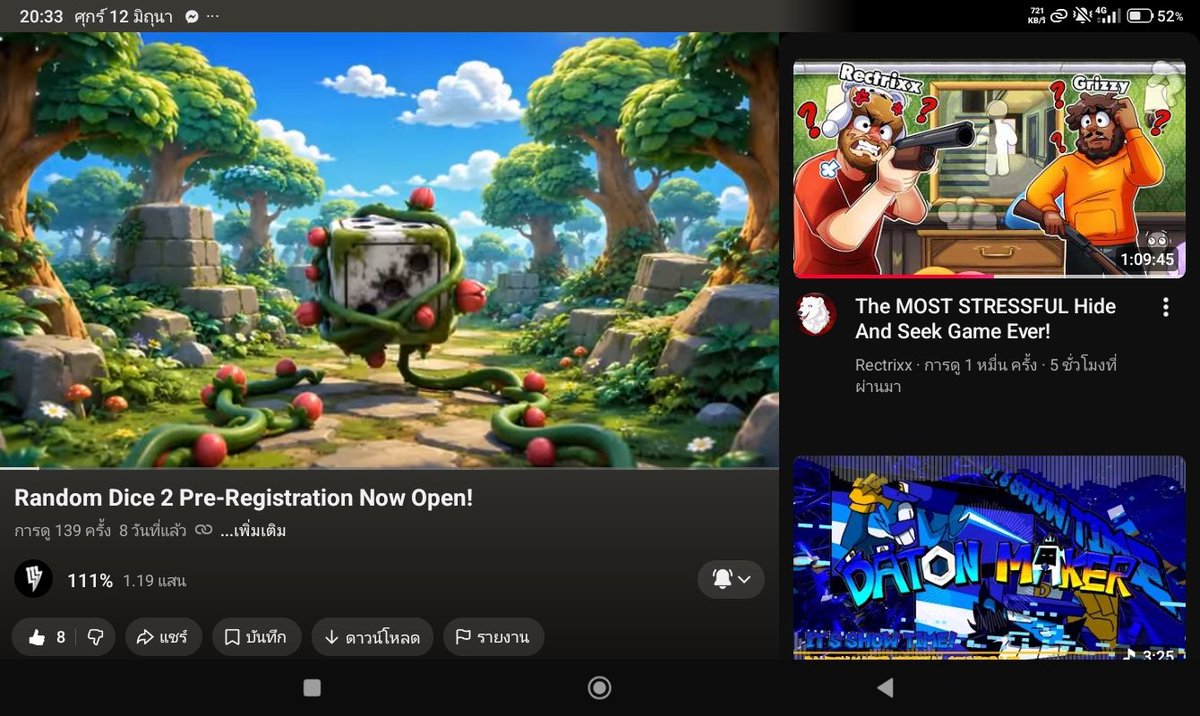Tap the Android recent apps square button
Screen dimensions: 1200x716
tap(312, 687)
